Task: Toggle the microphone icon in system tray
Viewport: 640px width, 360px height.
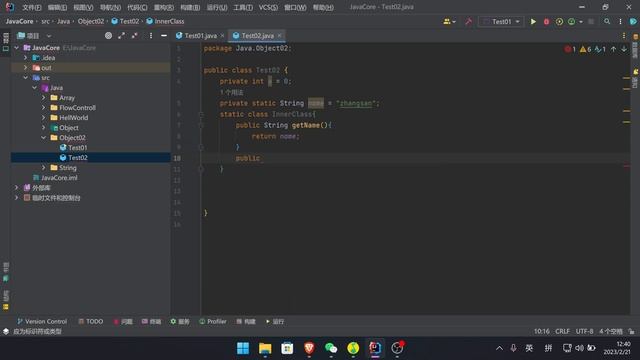Action: 513,348
